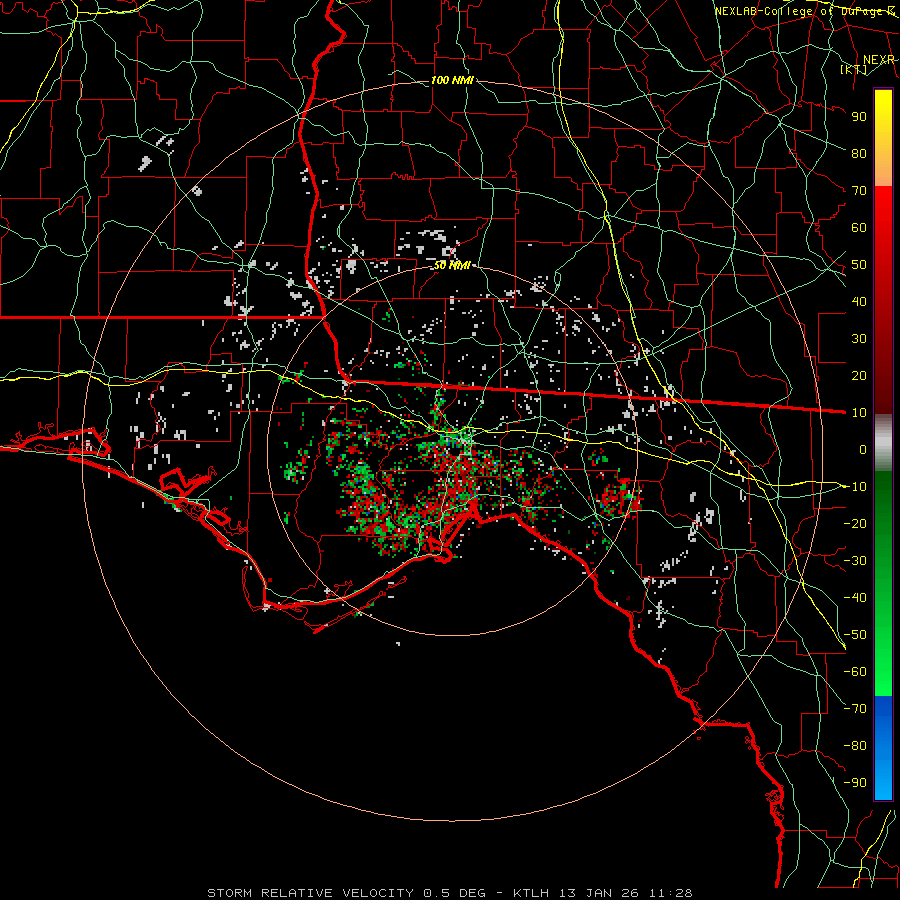Click the NEXR label above the scale
This screenshot has width=900, height=900.
(878, 60)
